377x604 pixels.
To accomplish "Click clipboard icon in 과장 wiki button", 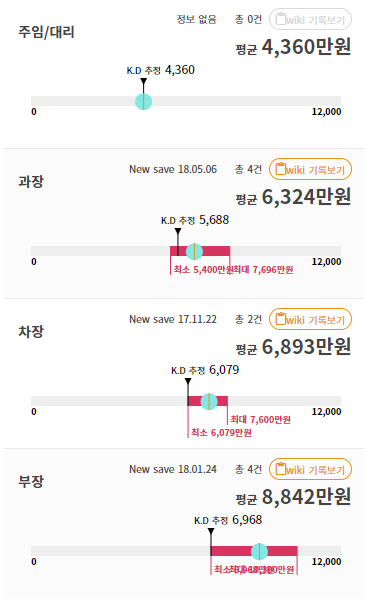I will coord(281,169).
